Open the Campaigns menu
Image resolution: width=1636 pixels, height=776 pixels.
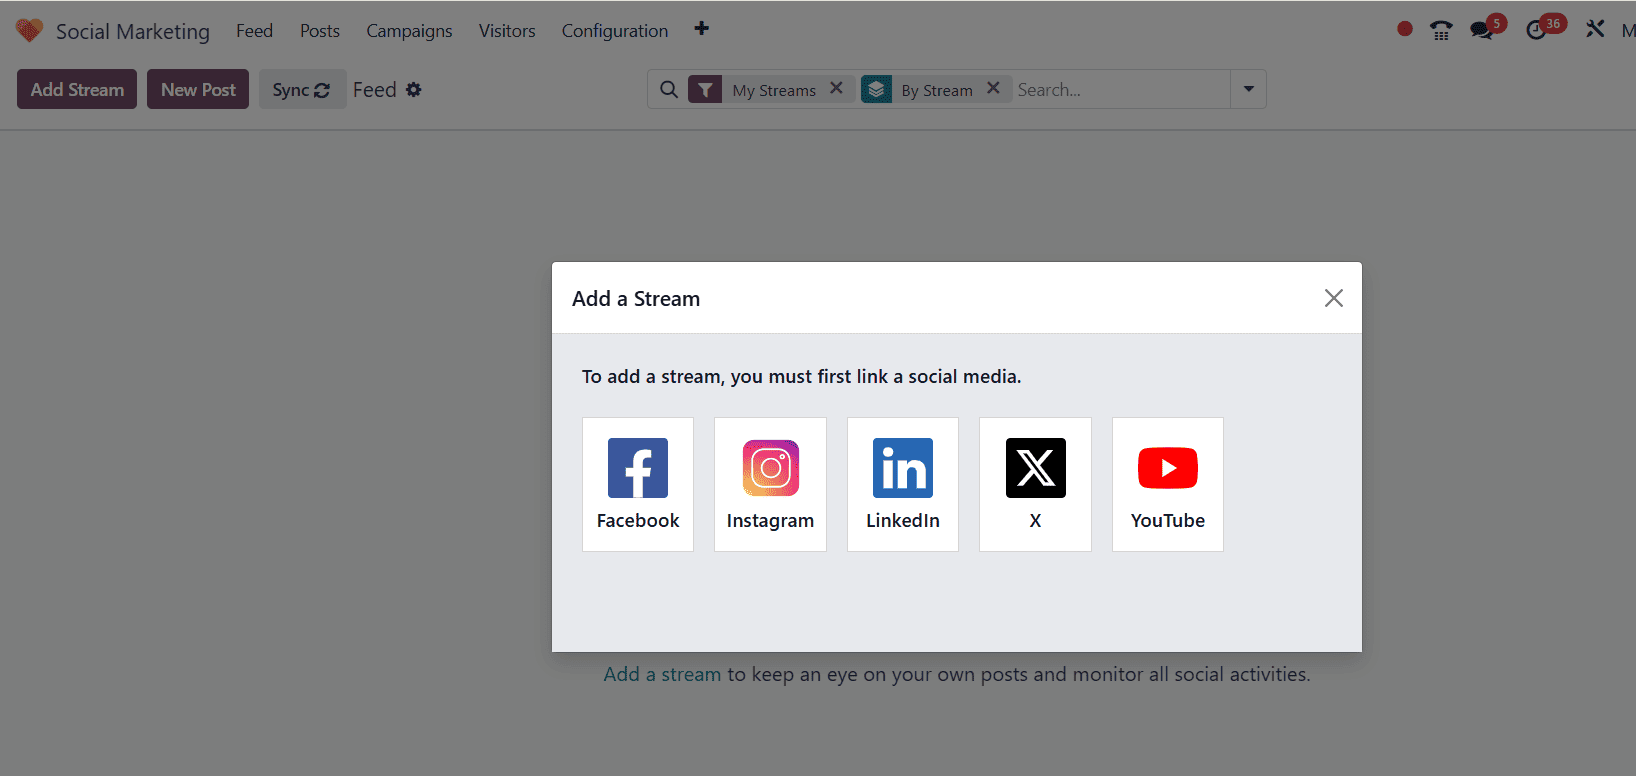coord(409,31)
